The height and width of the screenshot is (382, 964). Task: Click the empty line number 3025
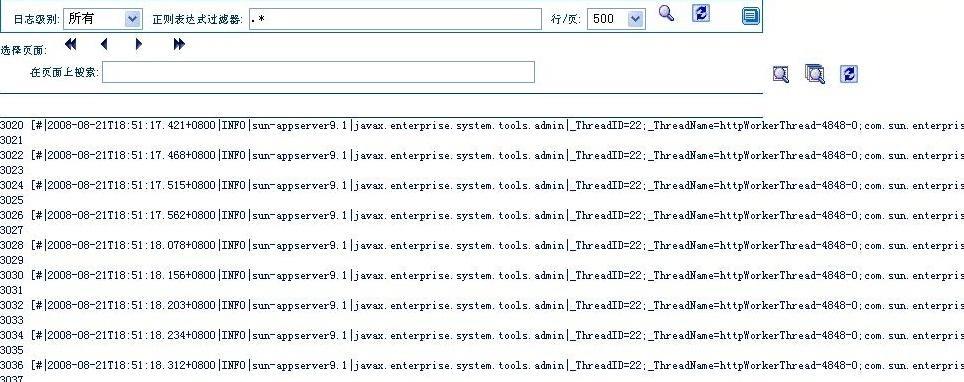(x=12, y=201)
